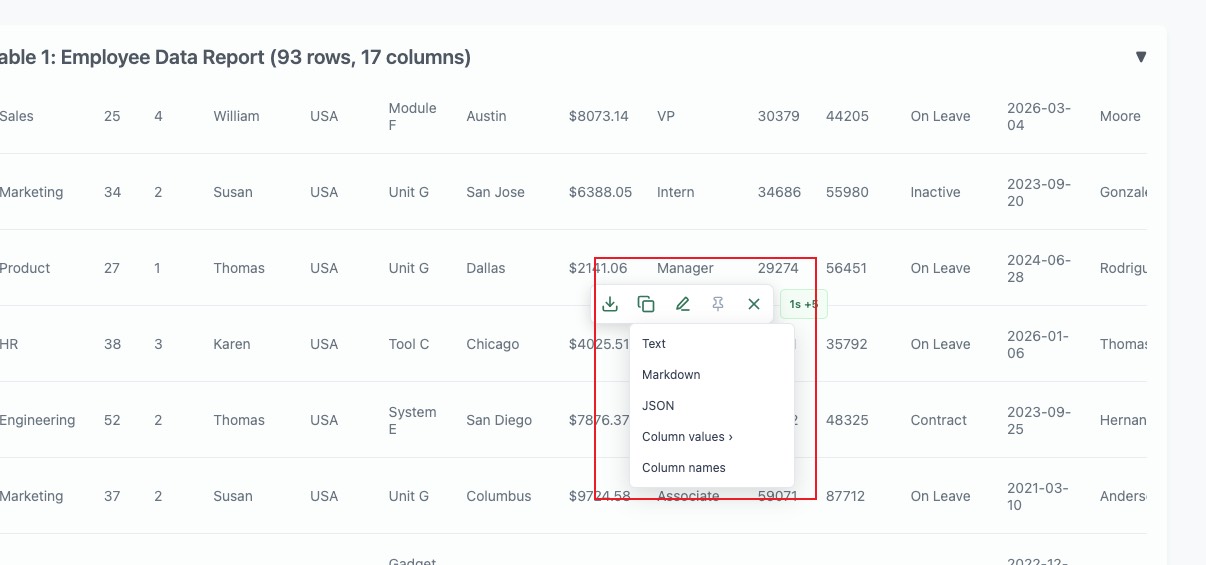
Task: Choose Text from the copy menu
Action: [x=712, y=344]
